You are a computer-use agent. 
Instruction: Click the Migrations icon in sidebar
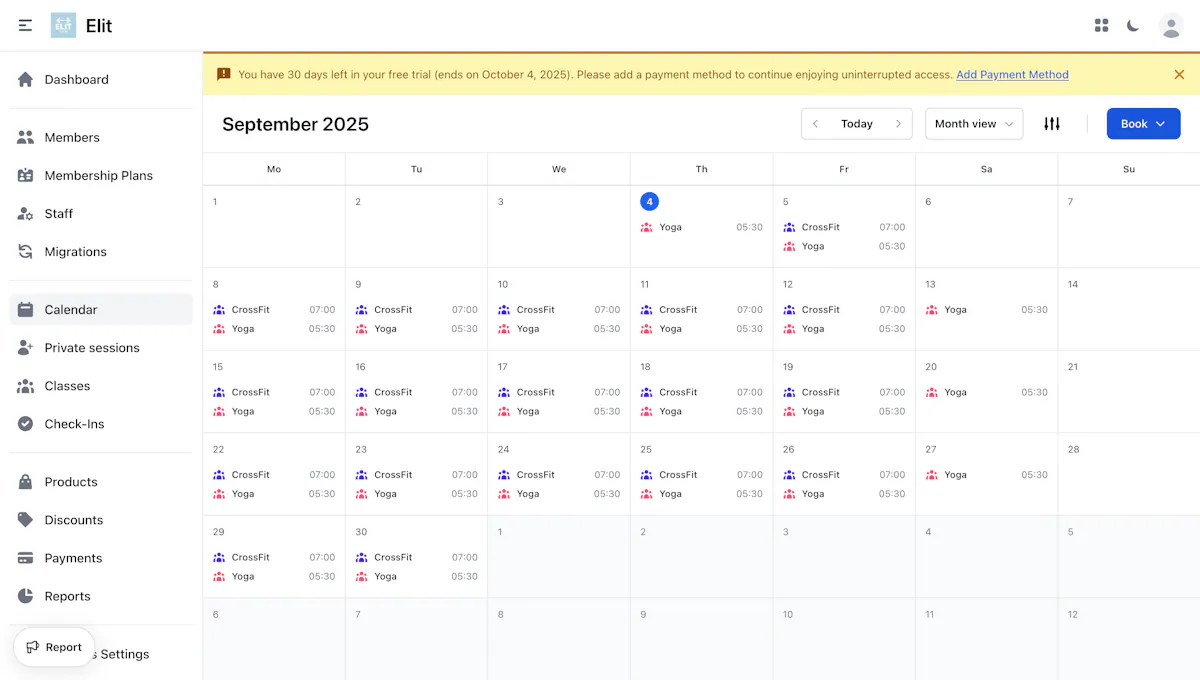tap(26, 252)
